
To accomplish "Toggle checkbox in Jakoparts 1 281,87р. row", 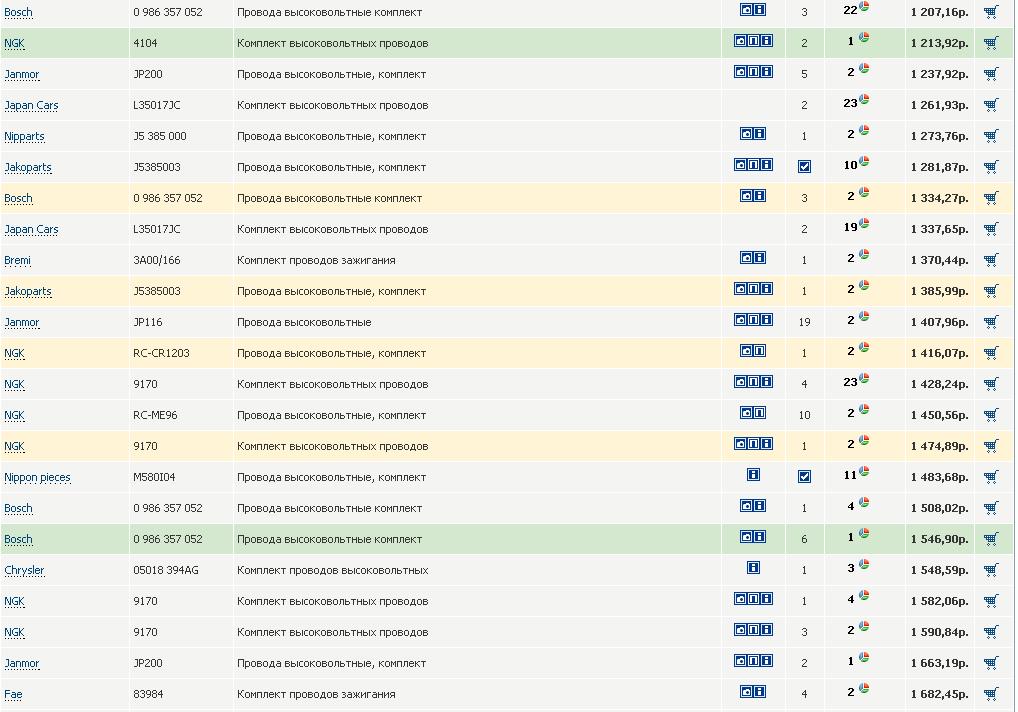I will 804,167.
